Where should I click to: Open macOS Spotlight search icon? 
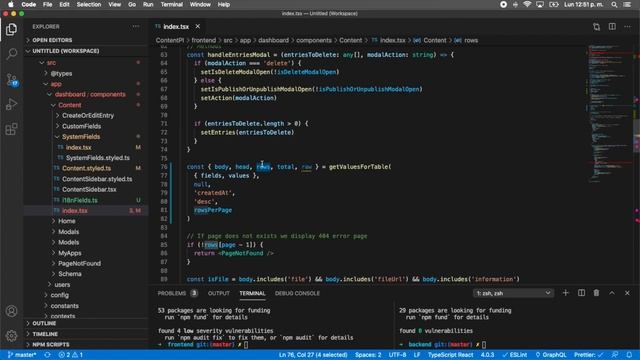pyautogui.click(x=614, y=4)
